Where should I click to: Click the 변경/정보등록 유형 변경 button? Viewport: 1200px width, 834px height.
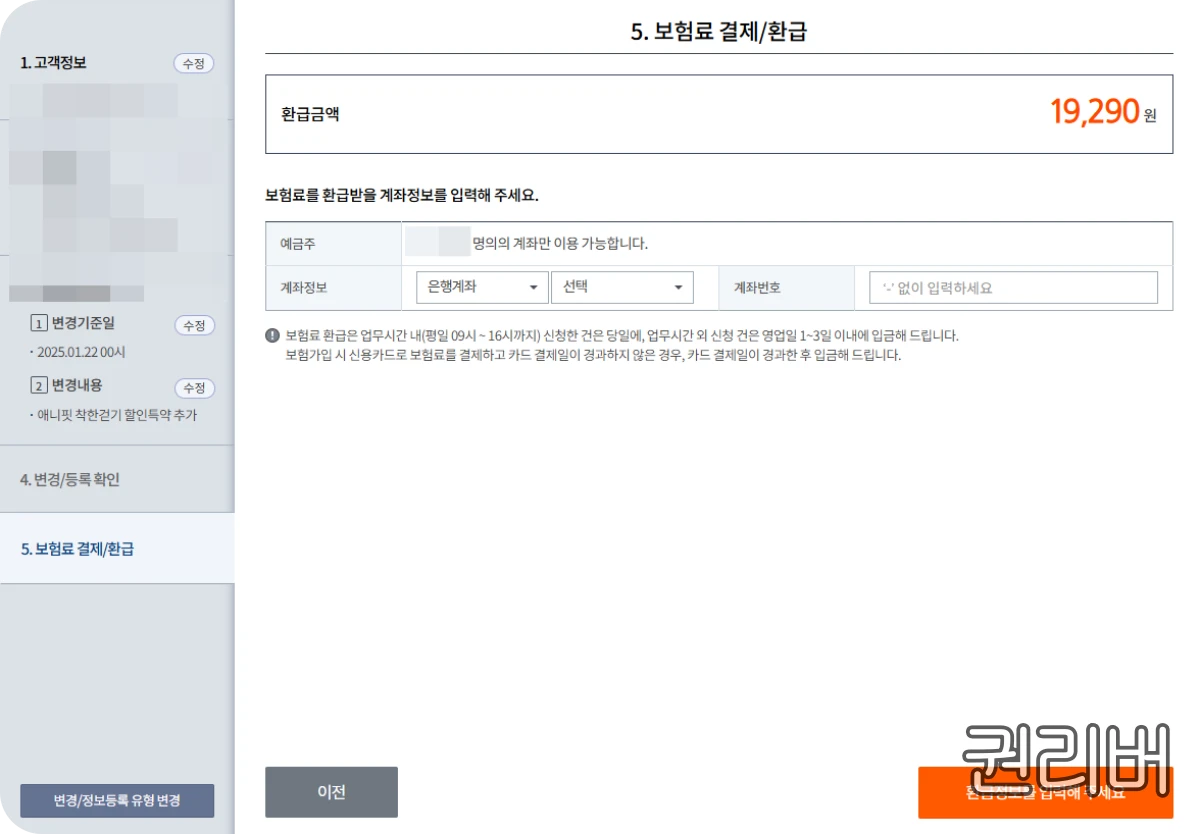coord(117,800)
